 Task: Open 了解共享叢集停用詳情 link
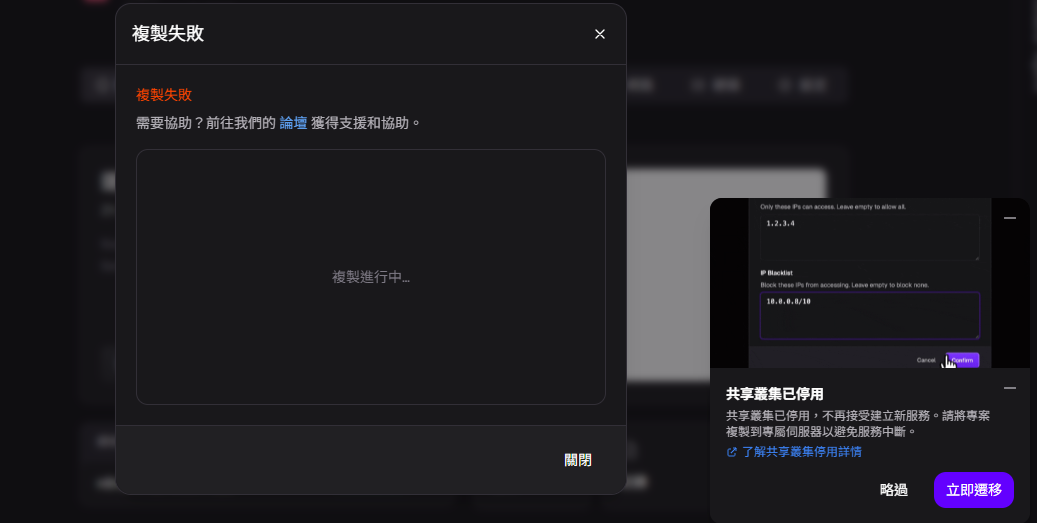click(x=801, y=452)
